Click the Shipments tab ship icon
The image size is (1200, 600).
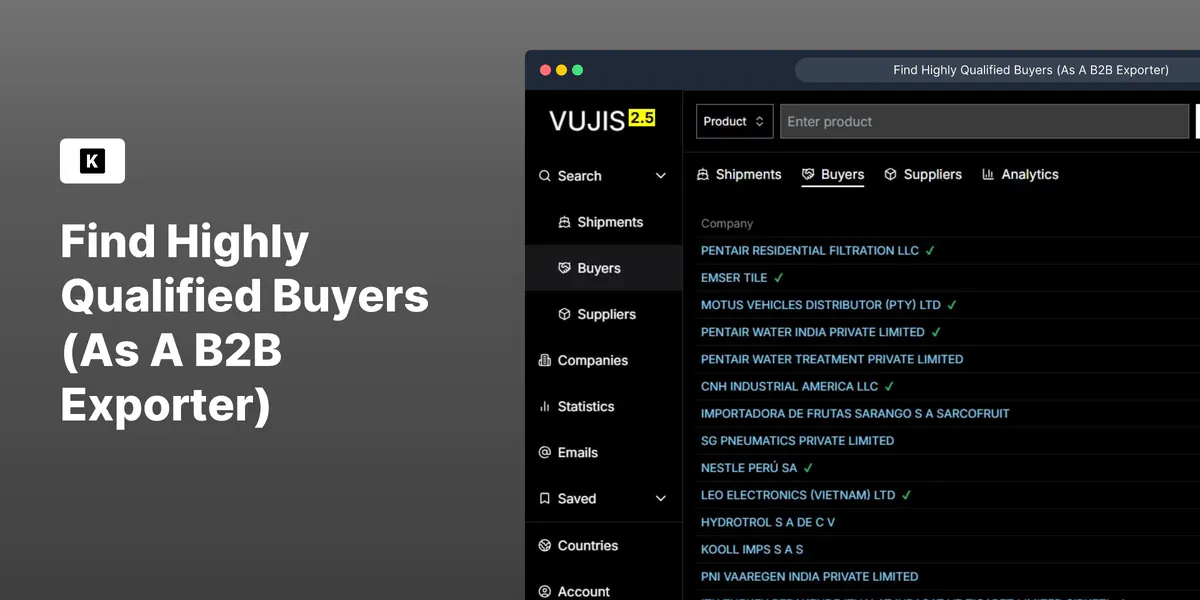[x=703, y=174]
